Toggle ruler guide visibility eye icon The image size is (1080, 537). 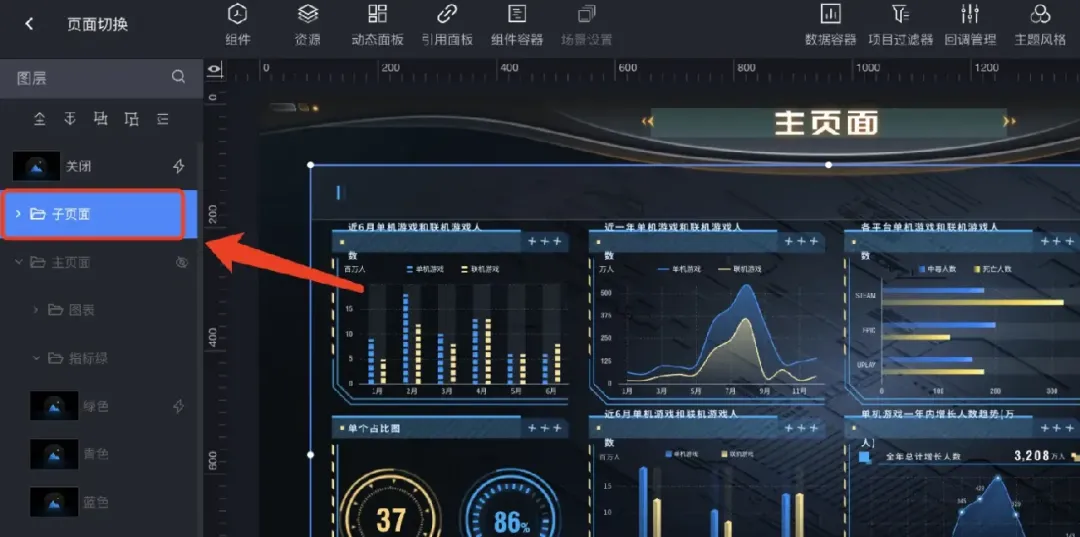216,70
